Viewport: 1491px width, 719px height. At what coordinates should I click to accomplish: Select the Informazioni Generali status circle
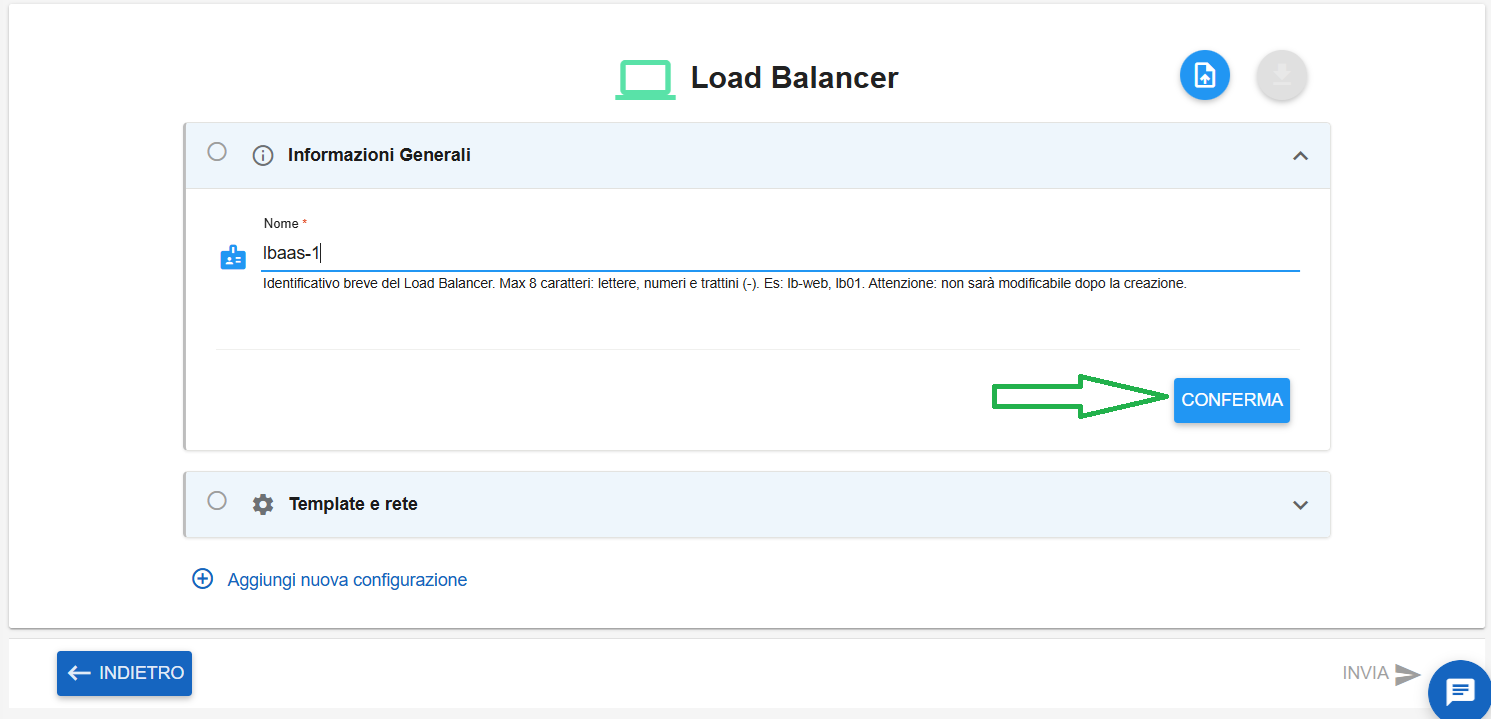coord(217,152)
